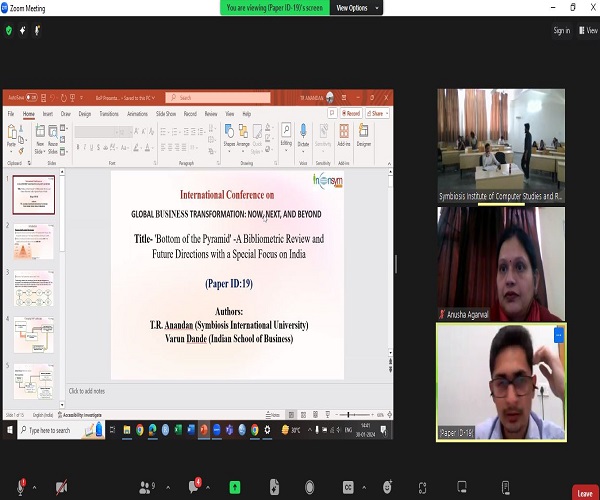
Task: Toggle Normal view button in status bar
Action: tap(291, 415)
